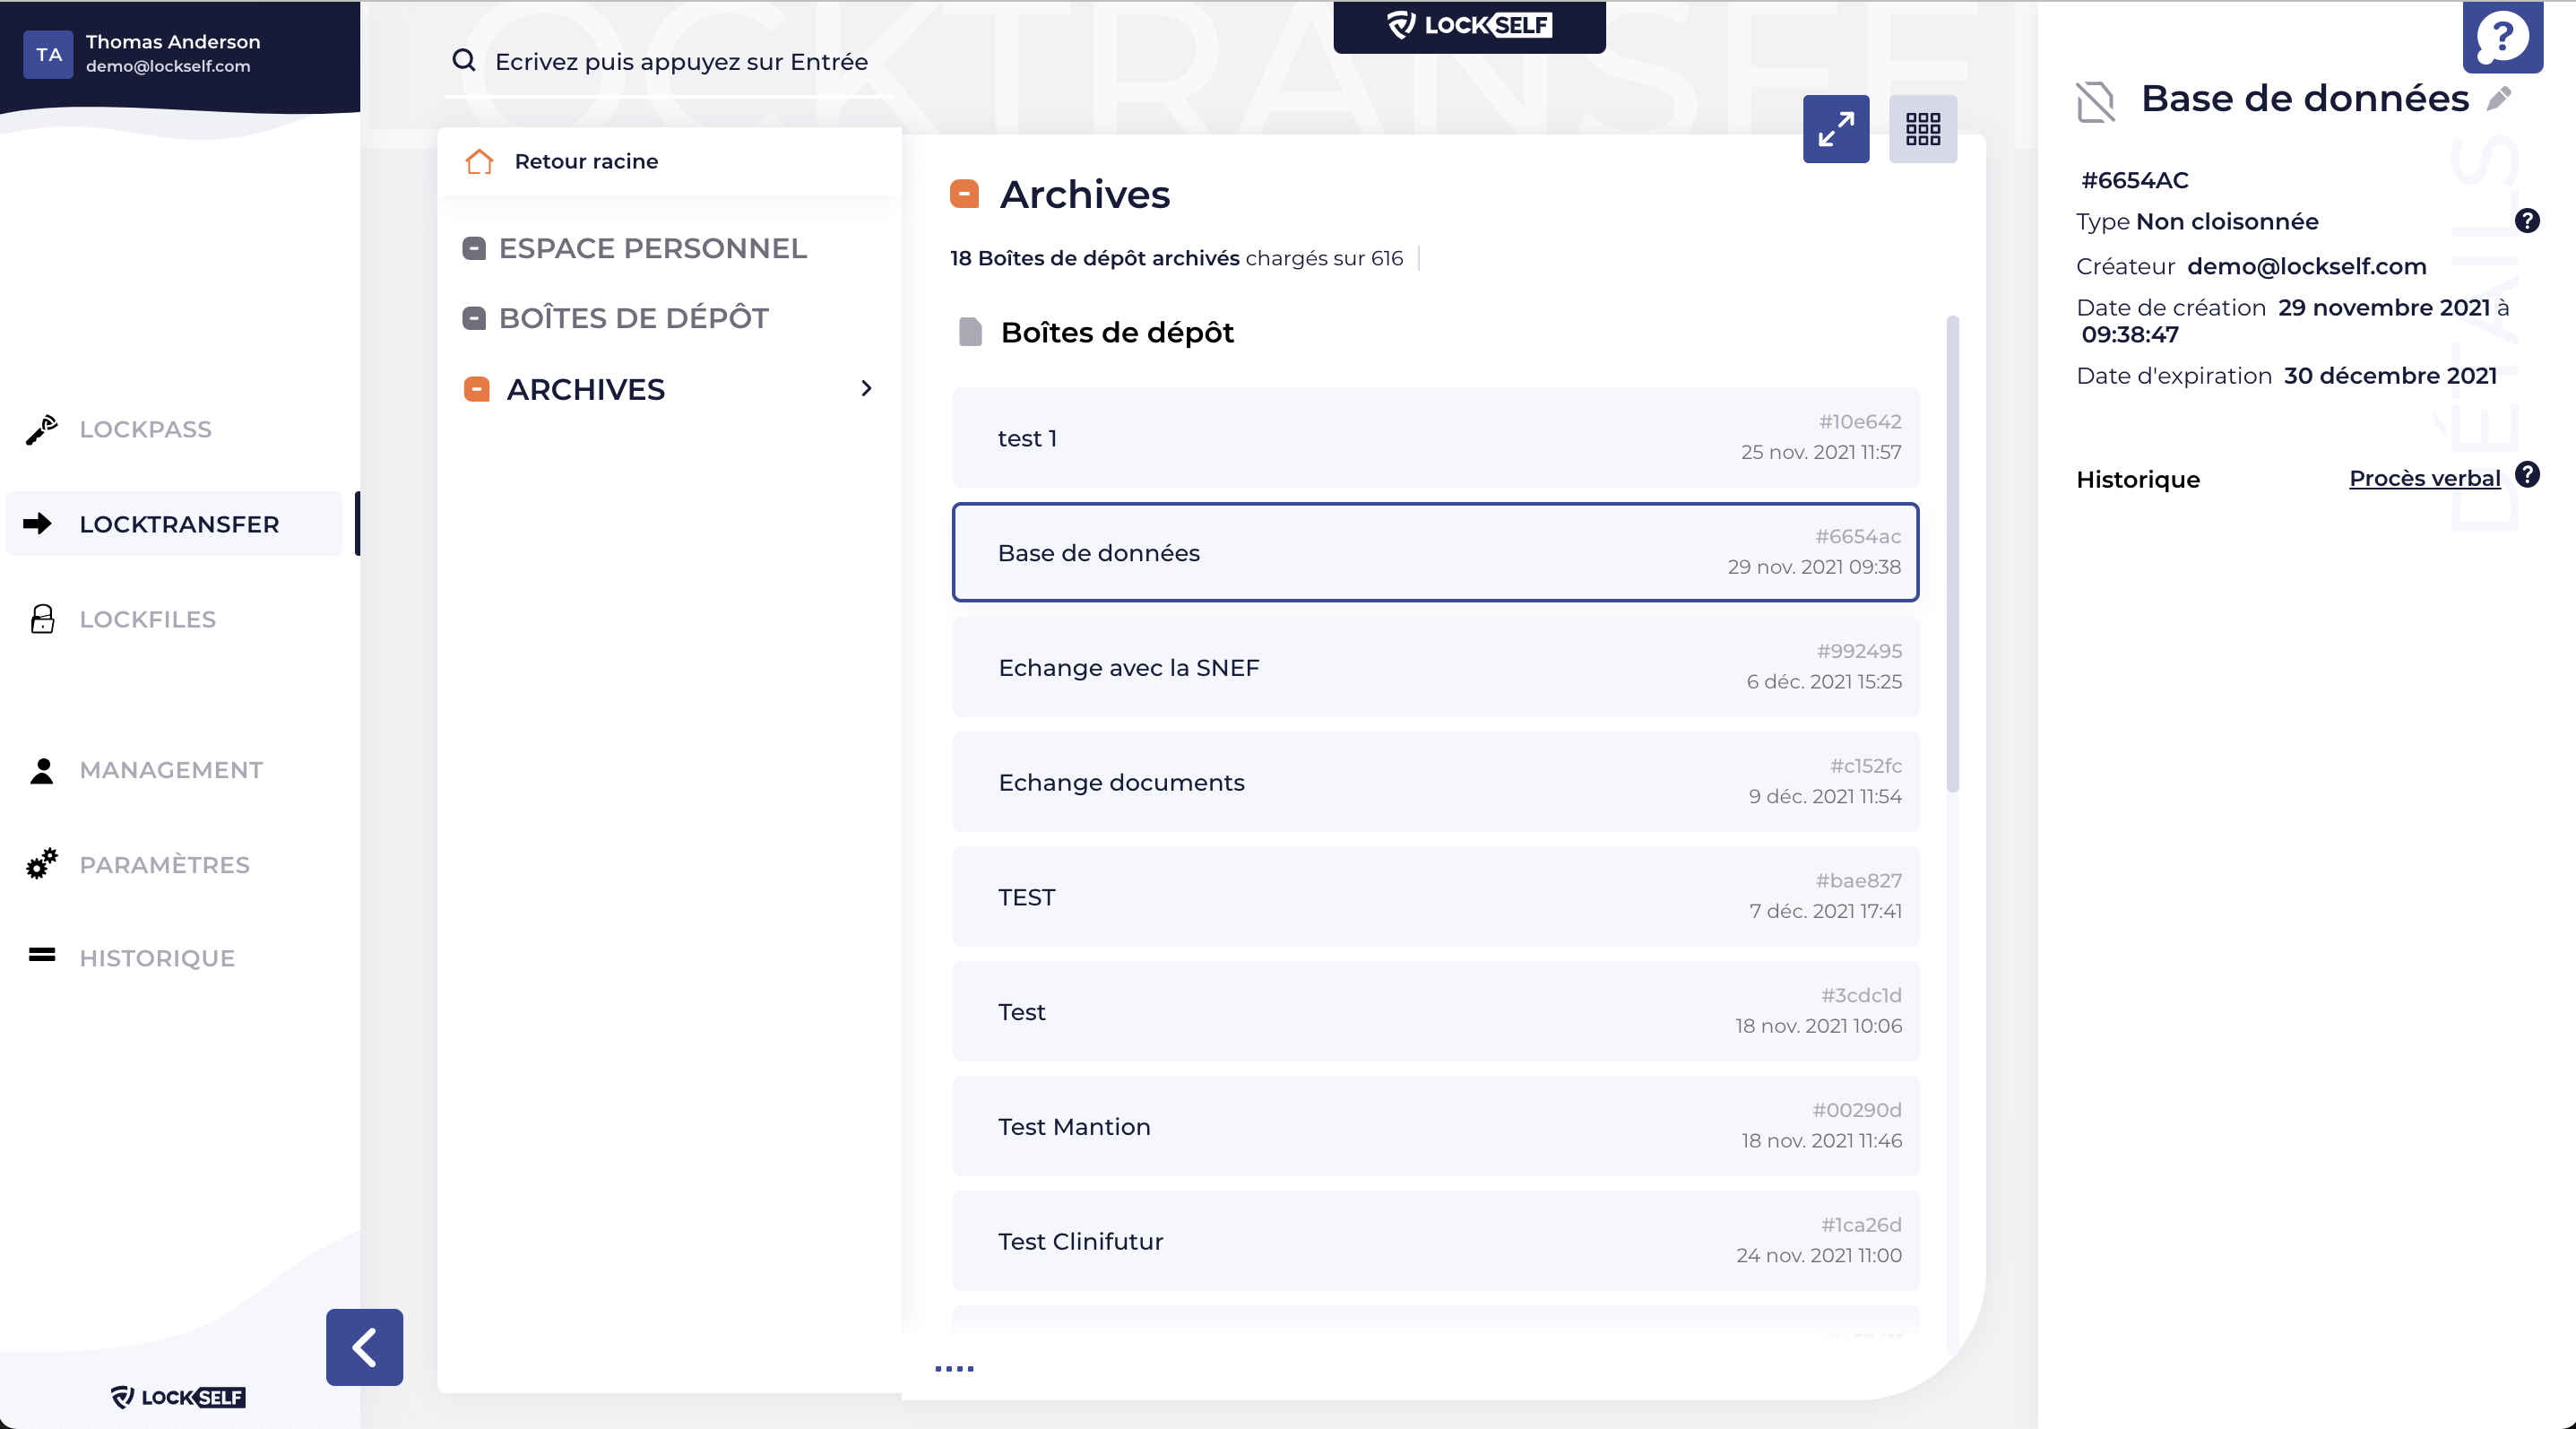This screenshot has width=2576, height=1429.
Task: Open the help question mark bubble
Action: point(2502,37)
